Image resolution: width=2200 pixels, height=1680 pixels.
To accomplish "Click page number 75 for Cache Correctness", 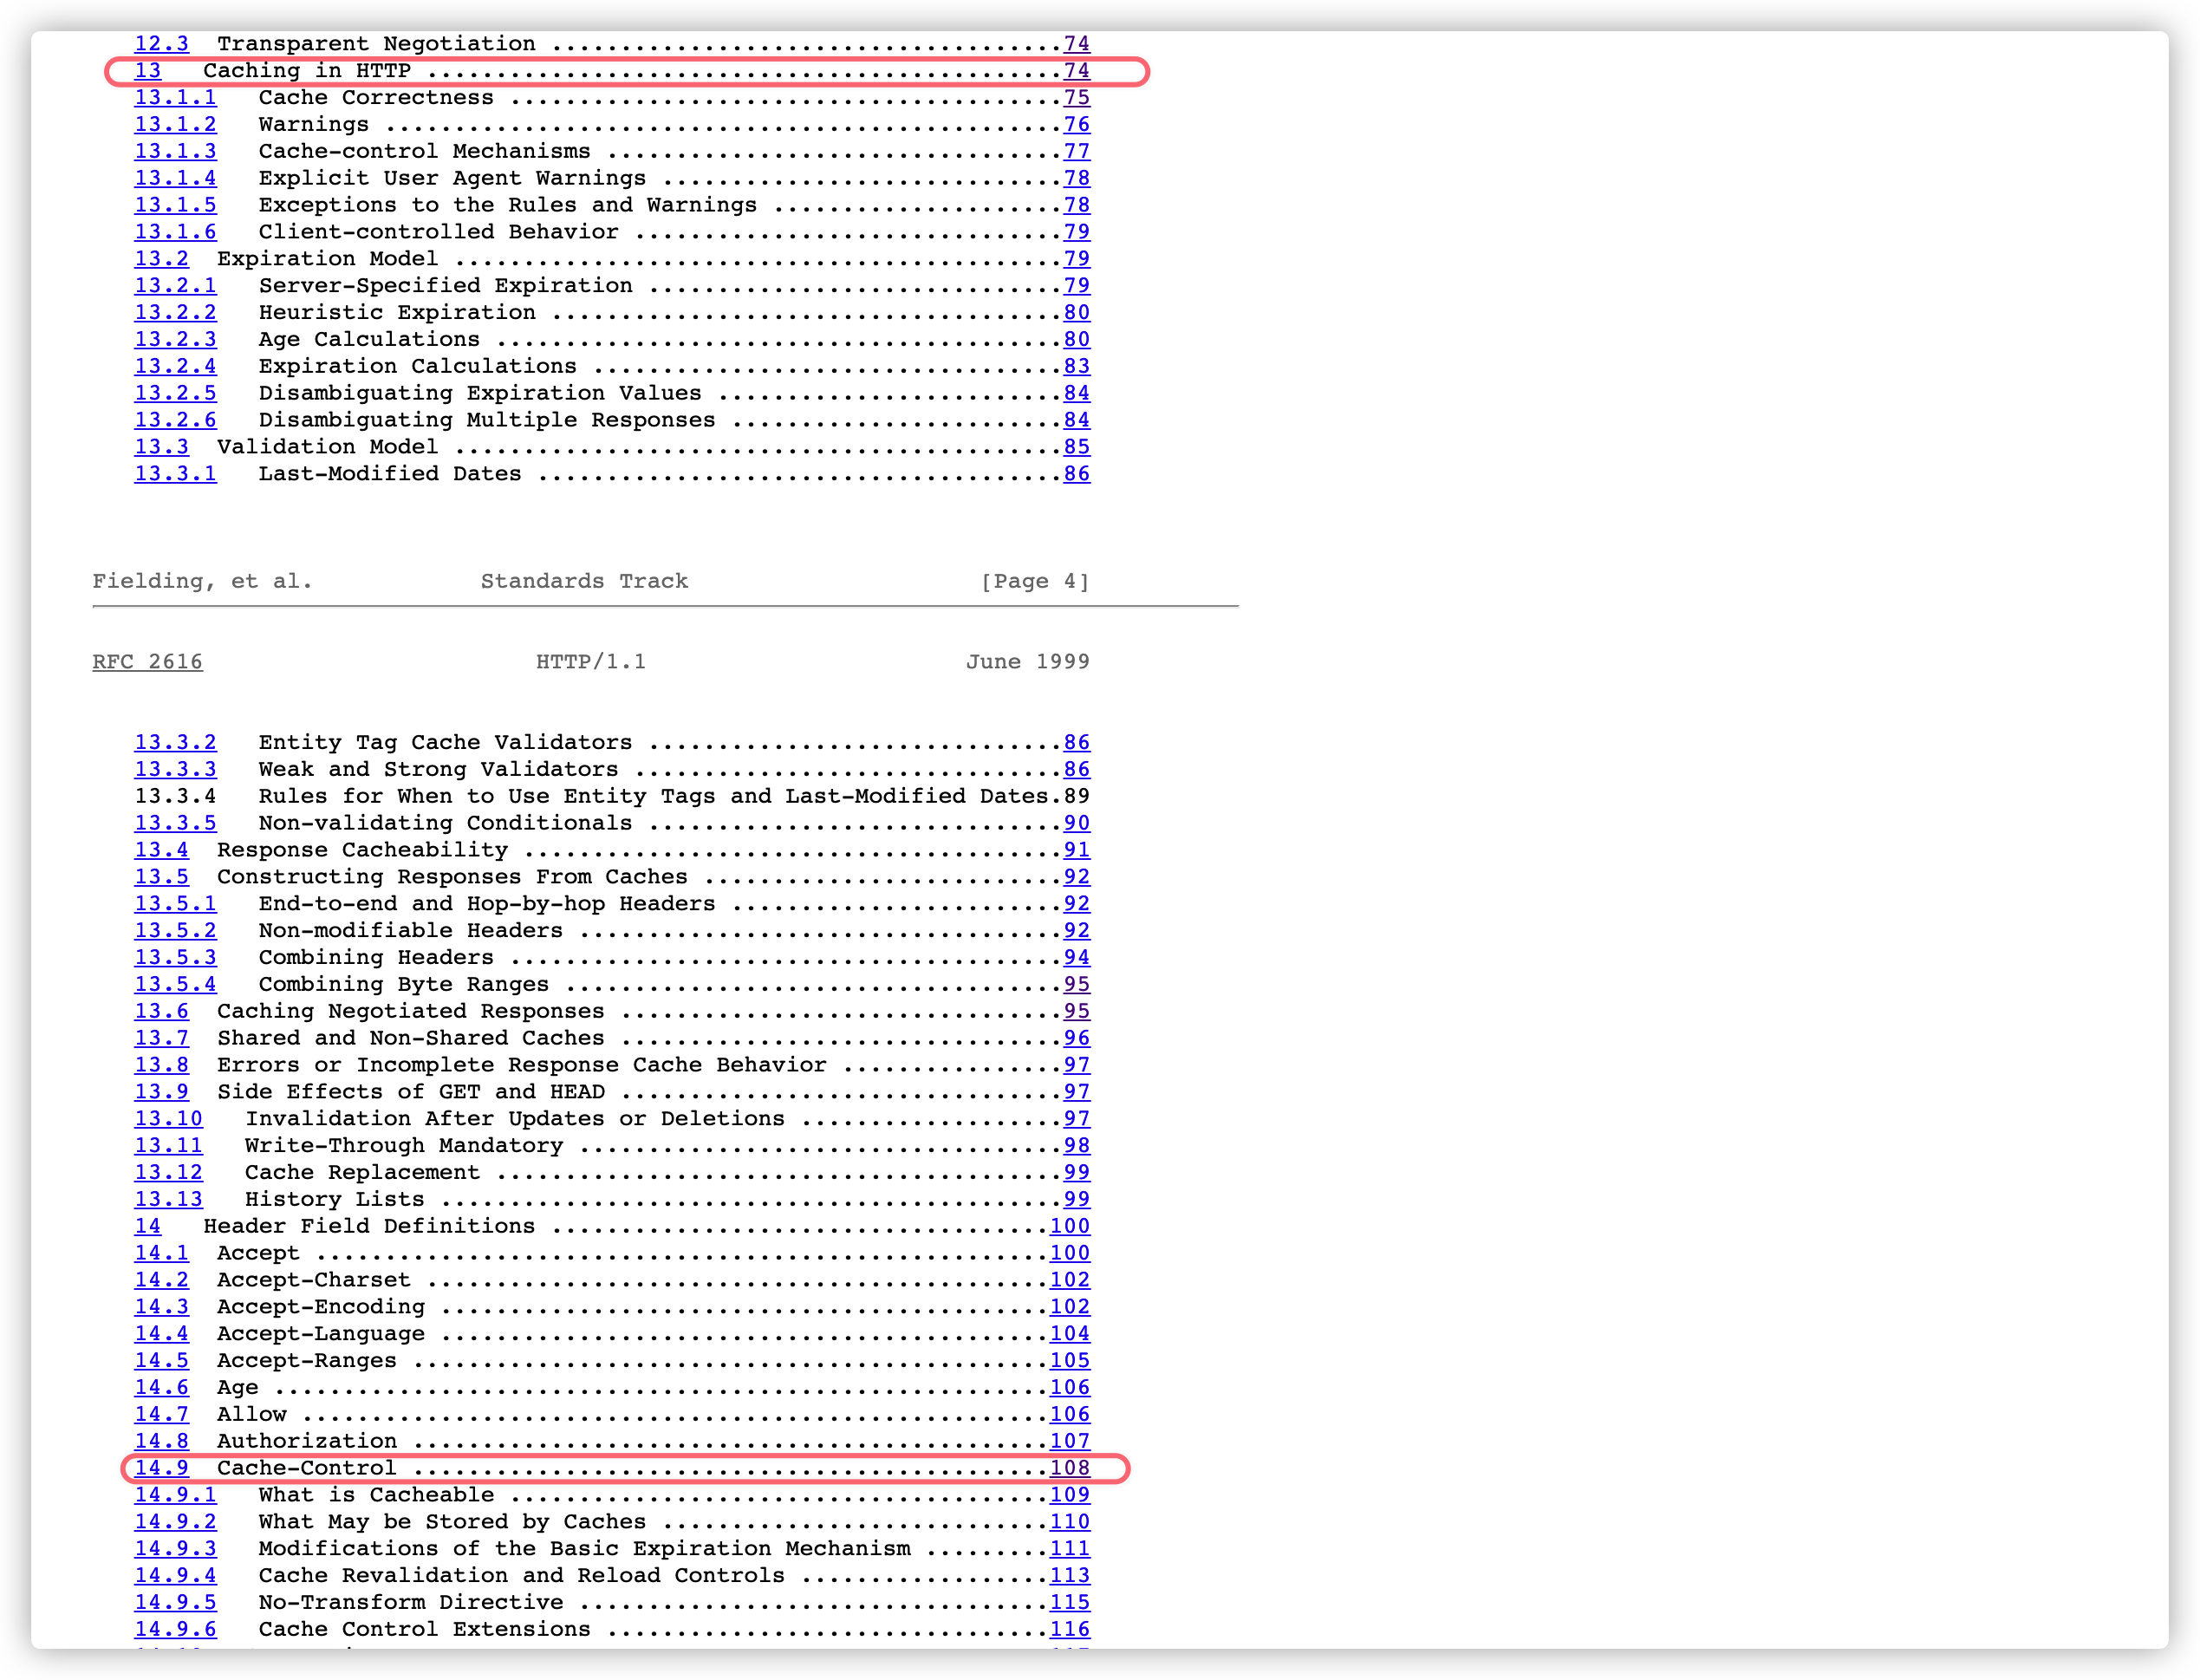I will (1076, 98).
